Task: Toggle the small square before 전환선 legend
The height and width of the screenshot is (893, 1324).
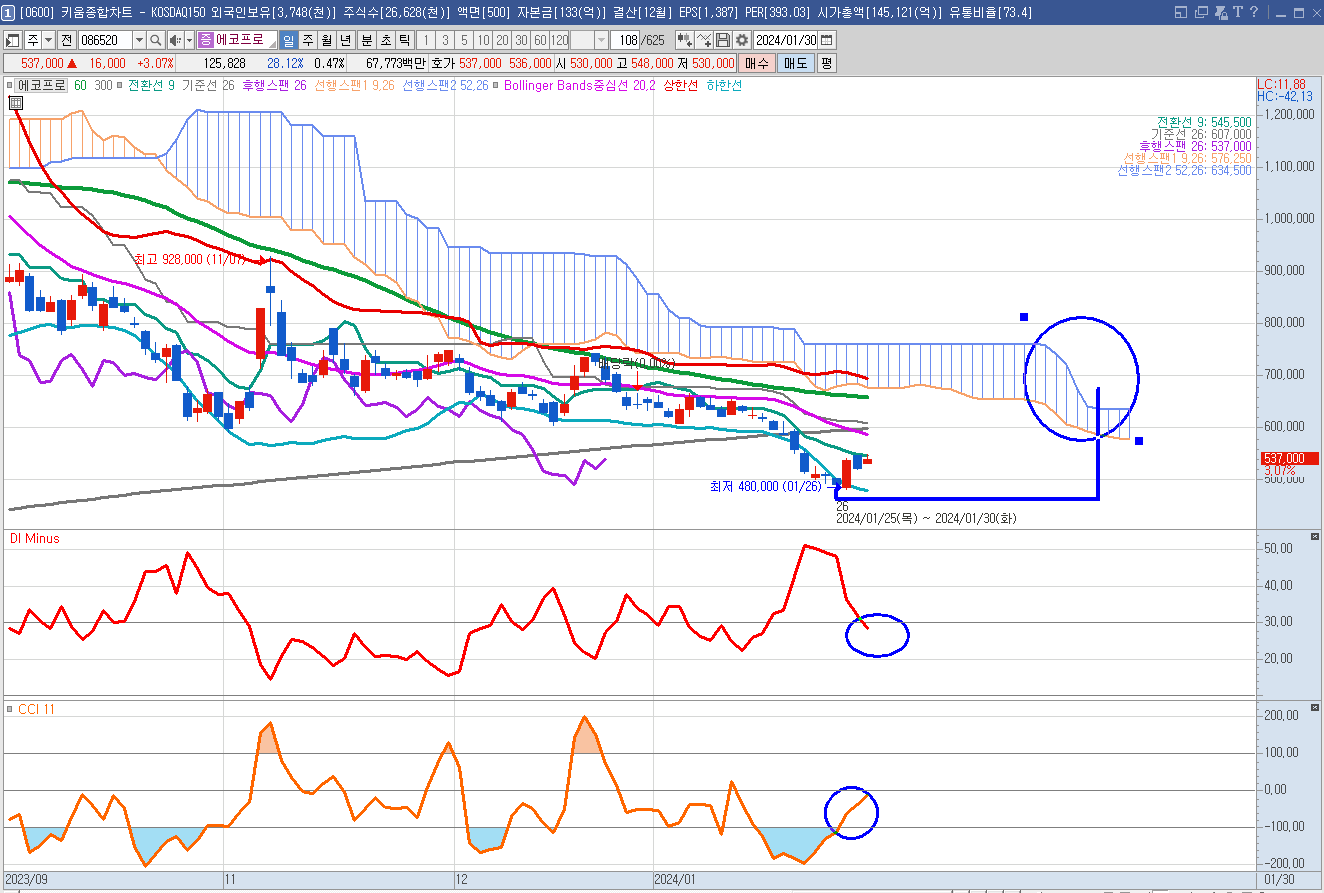Action: tap(122, 86)
